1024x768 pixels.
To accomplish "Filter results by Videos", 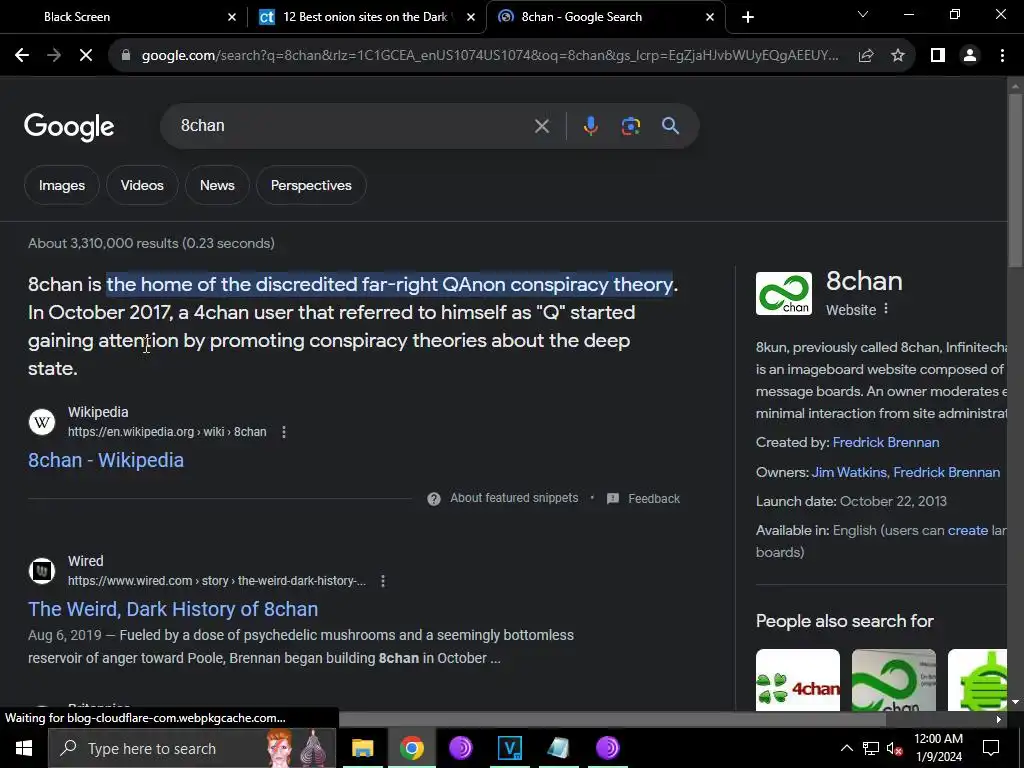I will click(142, 185).
